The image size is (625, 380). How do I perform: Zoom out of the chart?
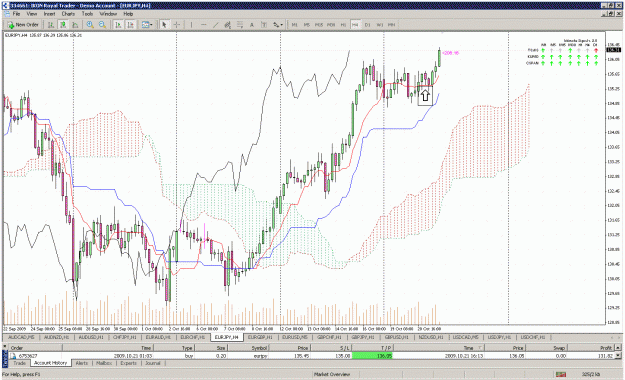pos(102,25)
